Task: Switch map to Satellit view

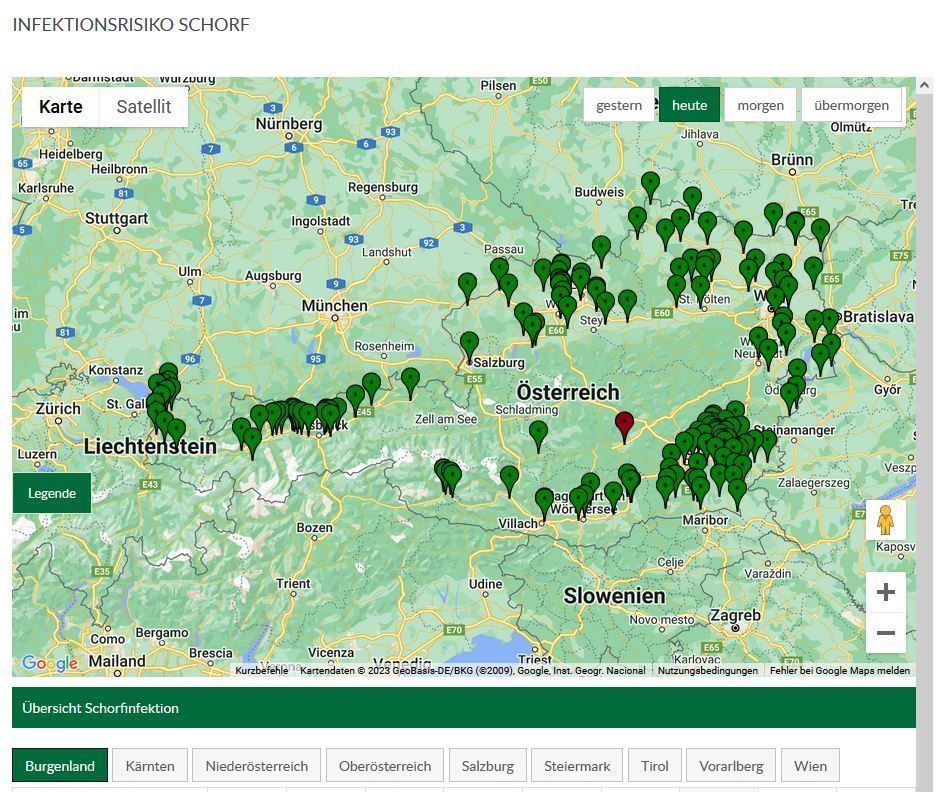Action: tap(144, 107)
